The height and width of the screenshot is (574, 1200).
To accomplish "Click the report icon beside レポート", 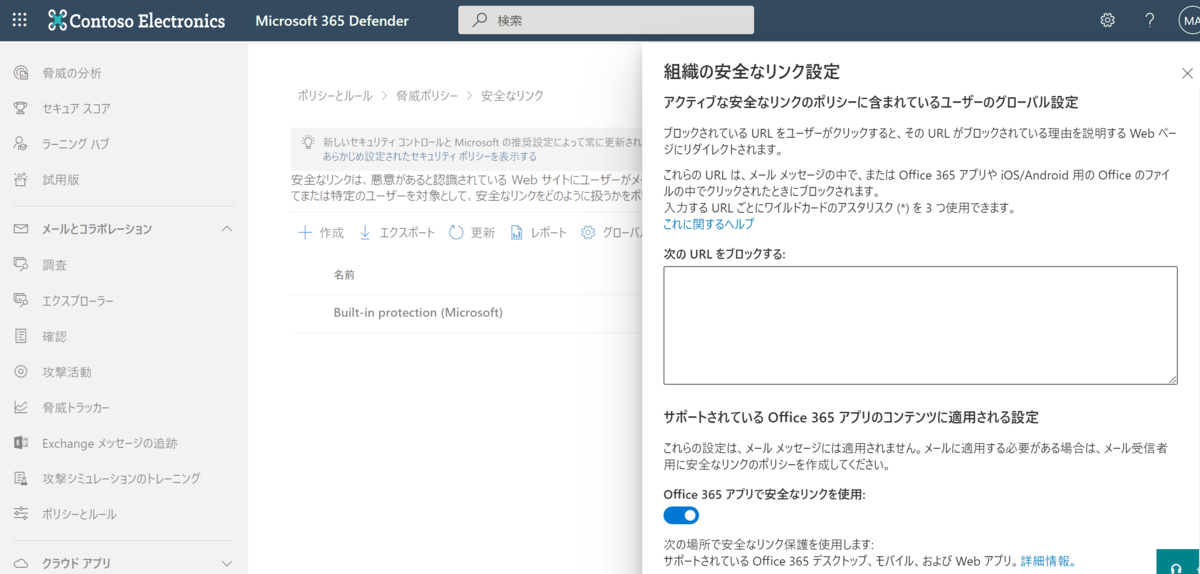I will (x=517, y=232).
